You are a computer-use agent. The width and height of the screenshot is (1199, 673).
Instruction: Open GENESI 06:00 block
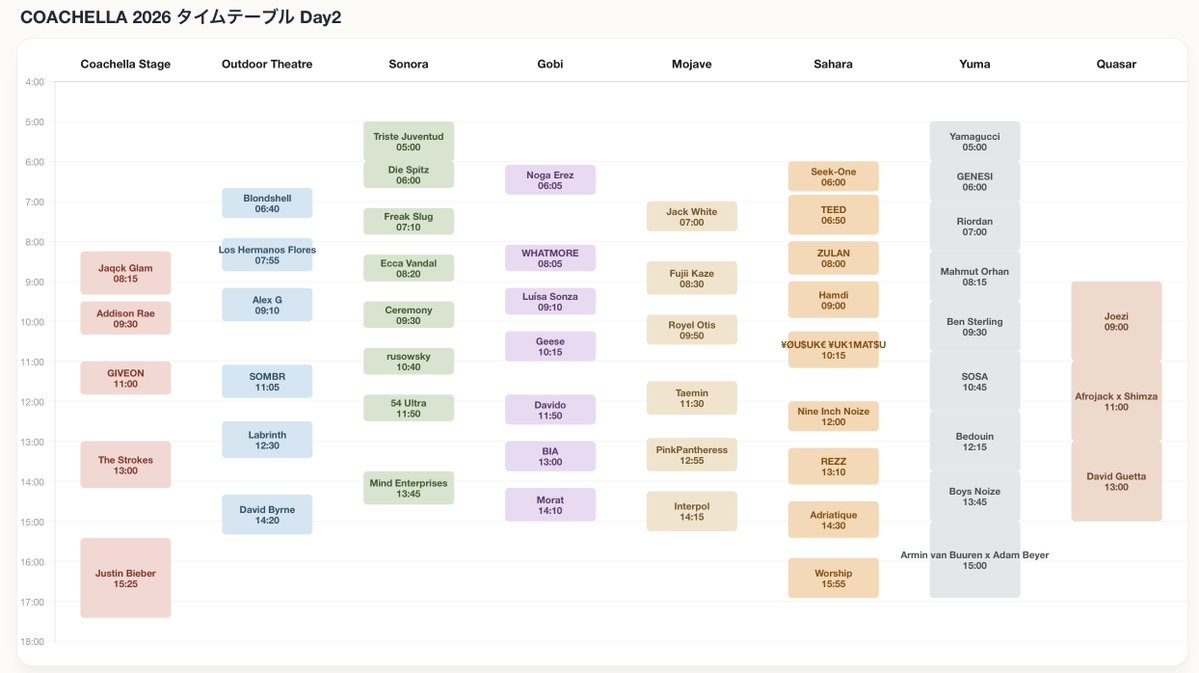point(974,181)
